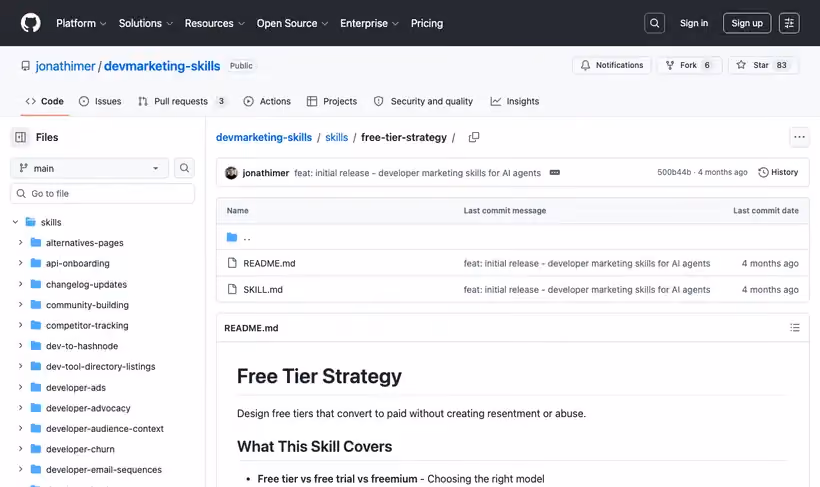
Task: Expand the competitor-tracking folder chevron
Action: point(20,325)
